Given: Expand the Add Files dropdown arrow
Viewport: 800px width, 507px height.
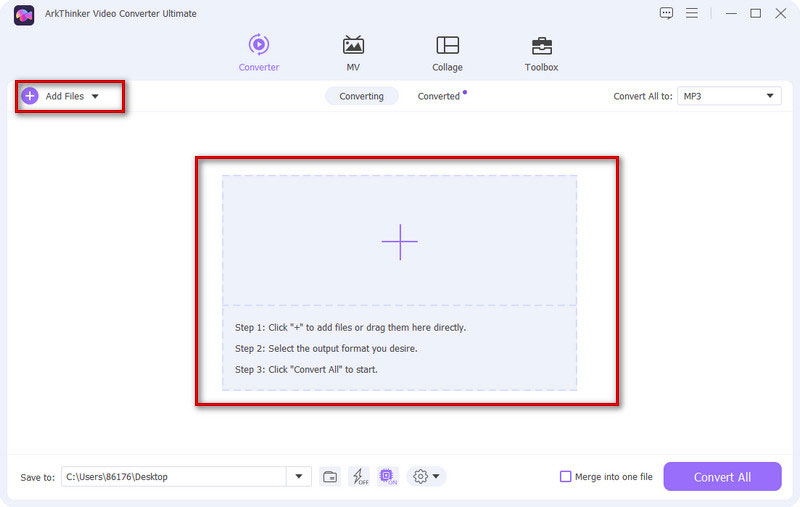Looking at the screenshot, I should point(95,96).
